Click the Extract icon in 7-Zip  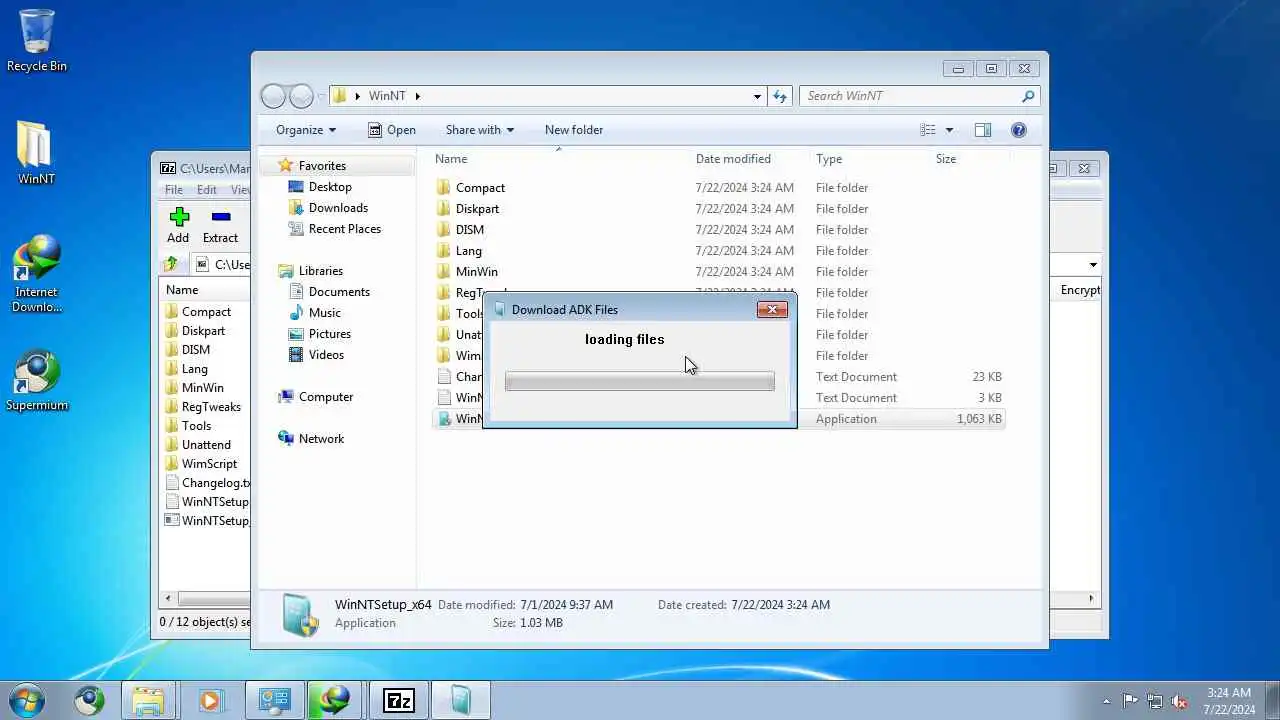pos(220,226)
